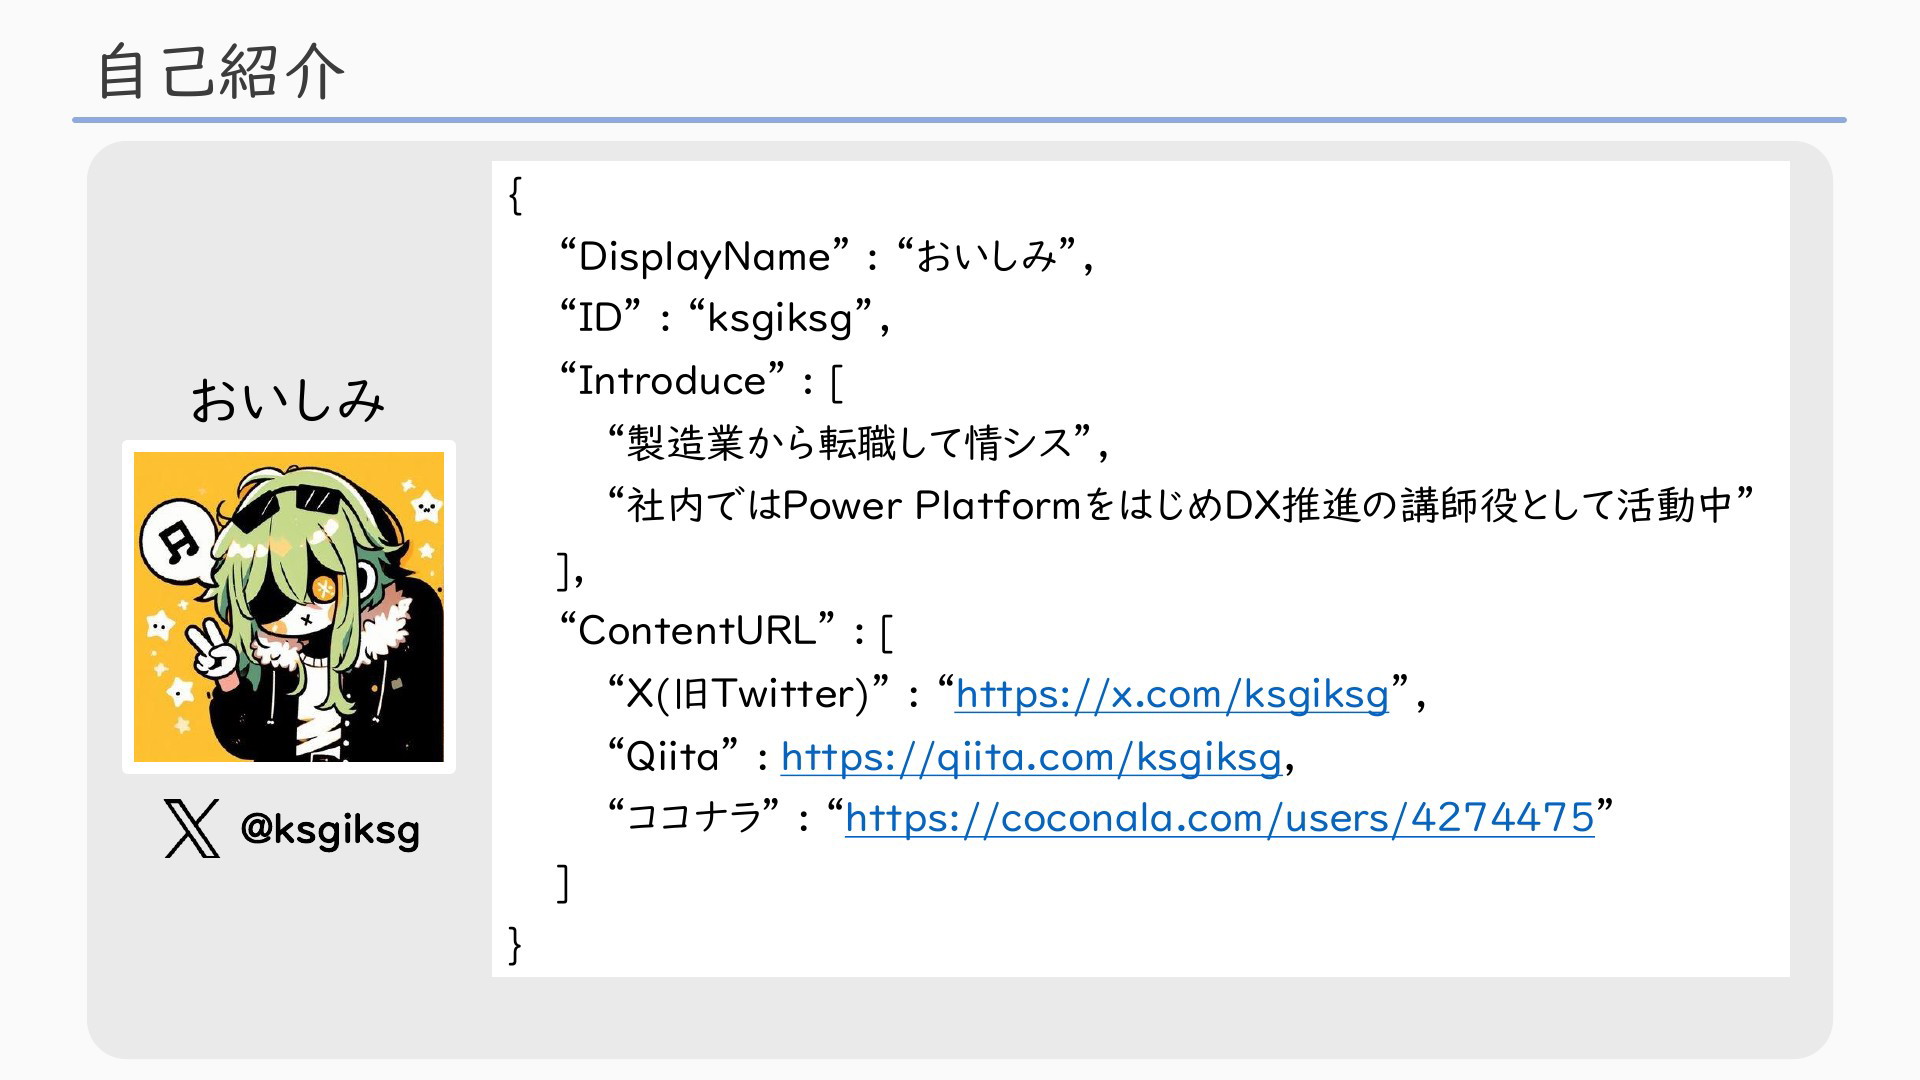This screenshot has height=1080, width=1920.
Task: Open the qiita.com/ksgiksg link
Action: tap(1031, 757)
